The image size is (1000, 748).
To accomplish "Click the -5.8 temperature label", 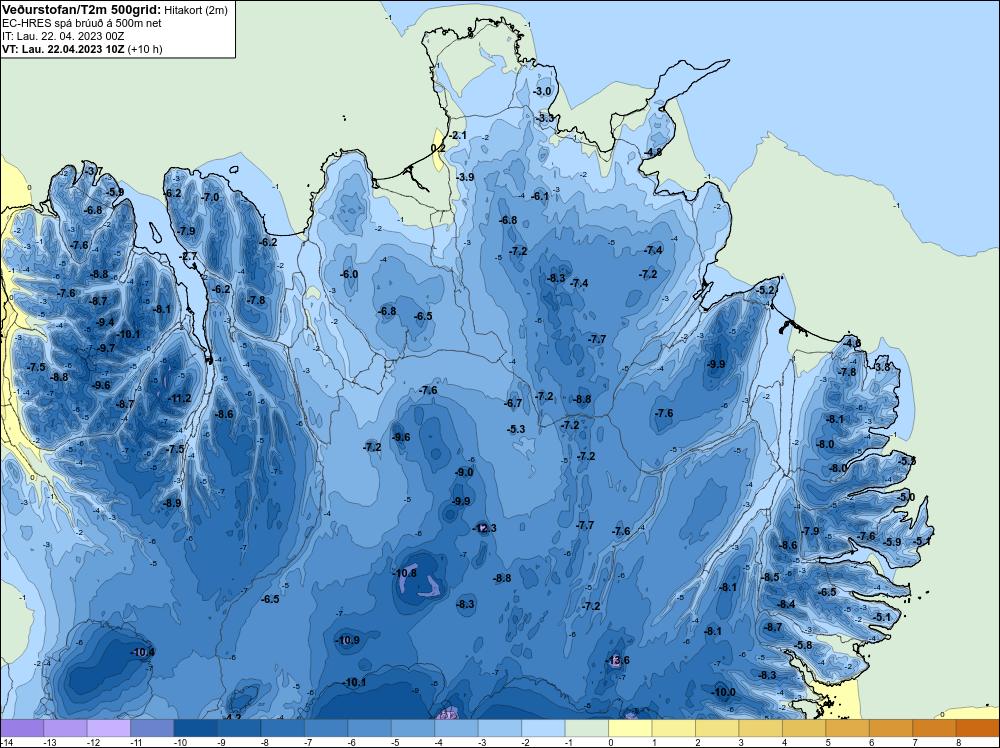I will [804, 645].
